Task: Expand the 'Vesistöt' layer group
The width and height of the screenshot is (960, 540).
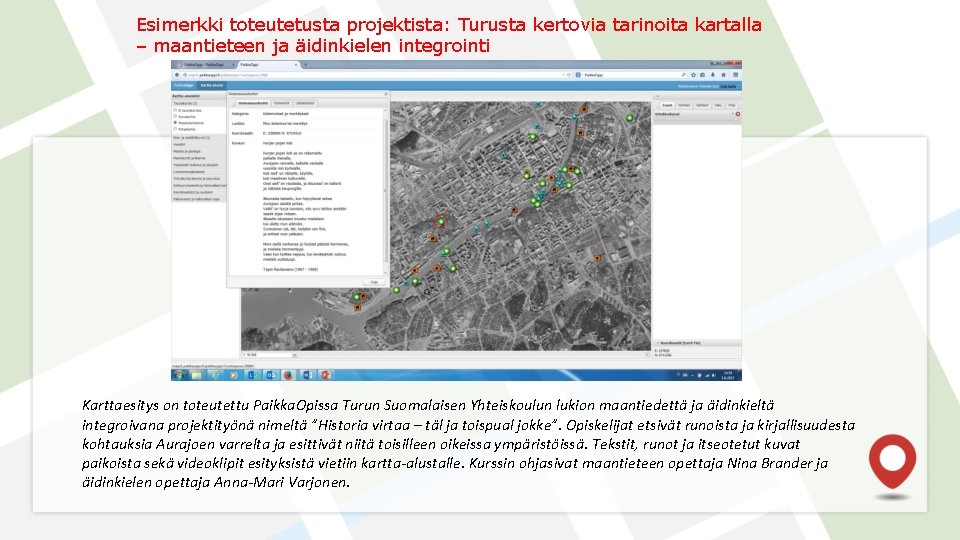Action: point(198,144)
